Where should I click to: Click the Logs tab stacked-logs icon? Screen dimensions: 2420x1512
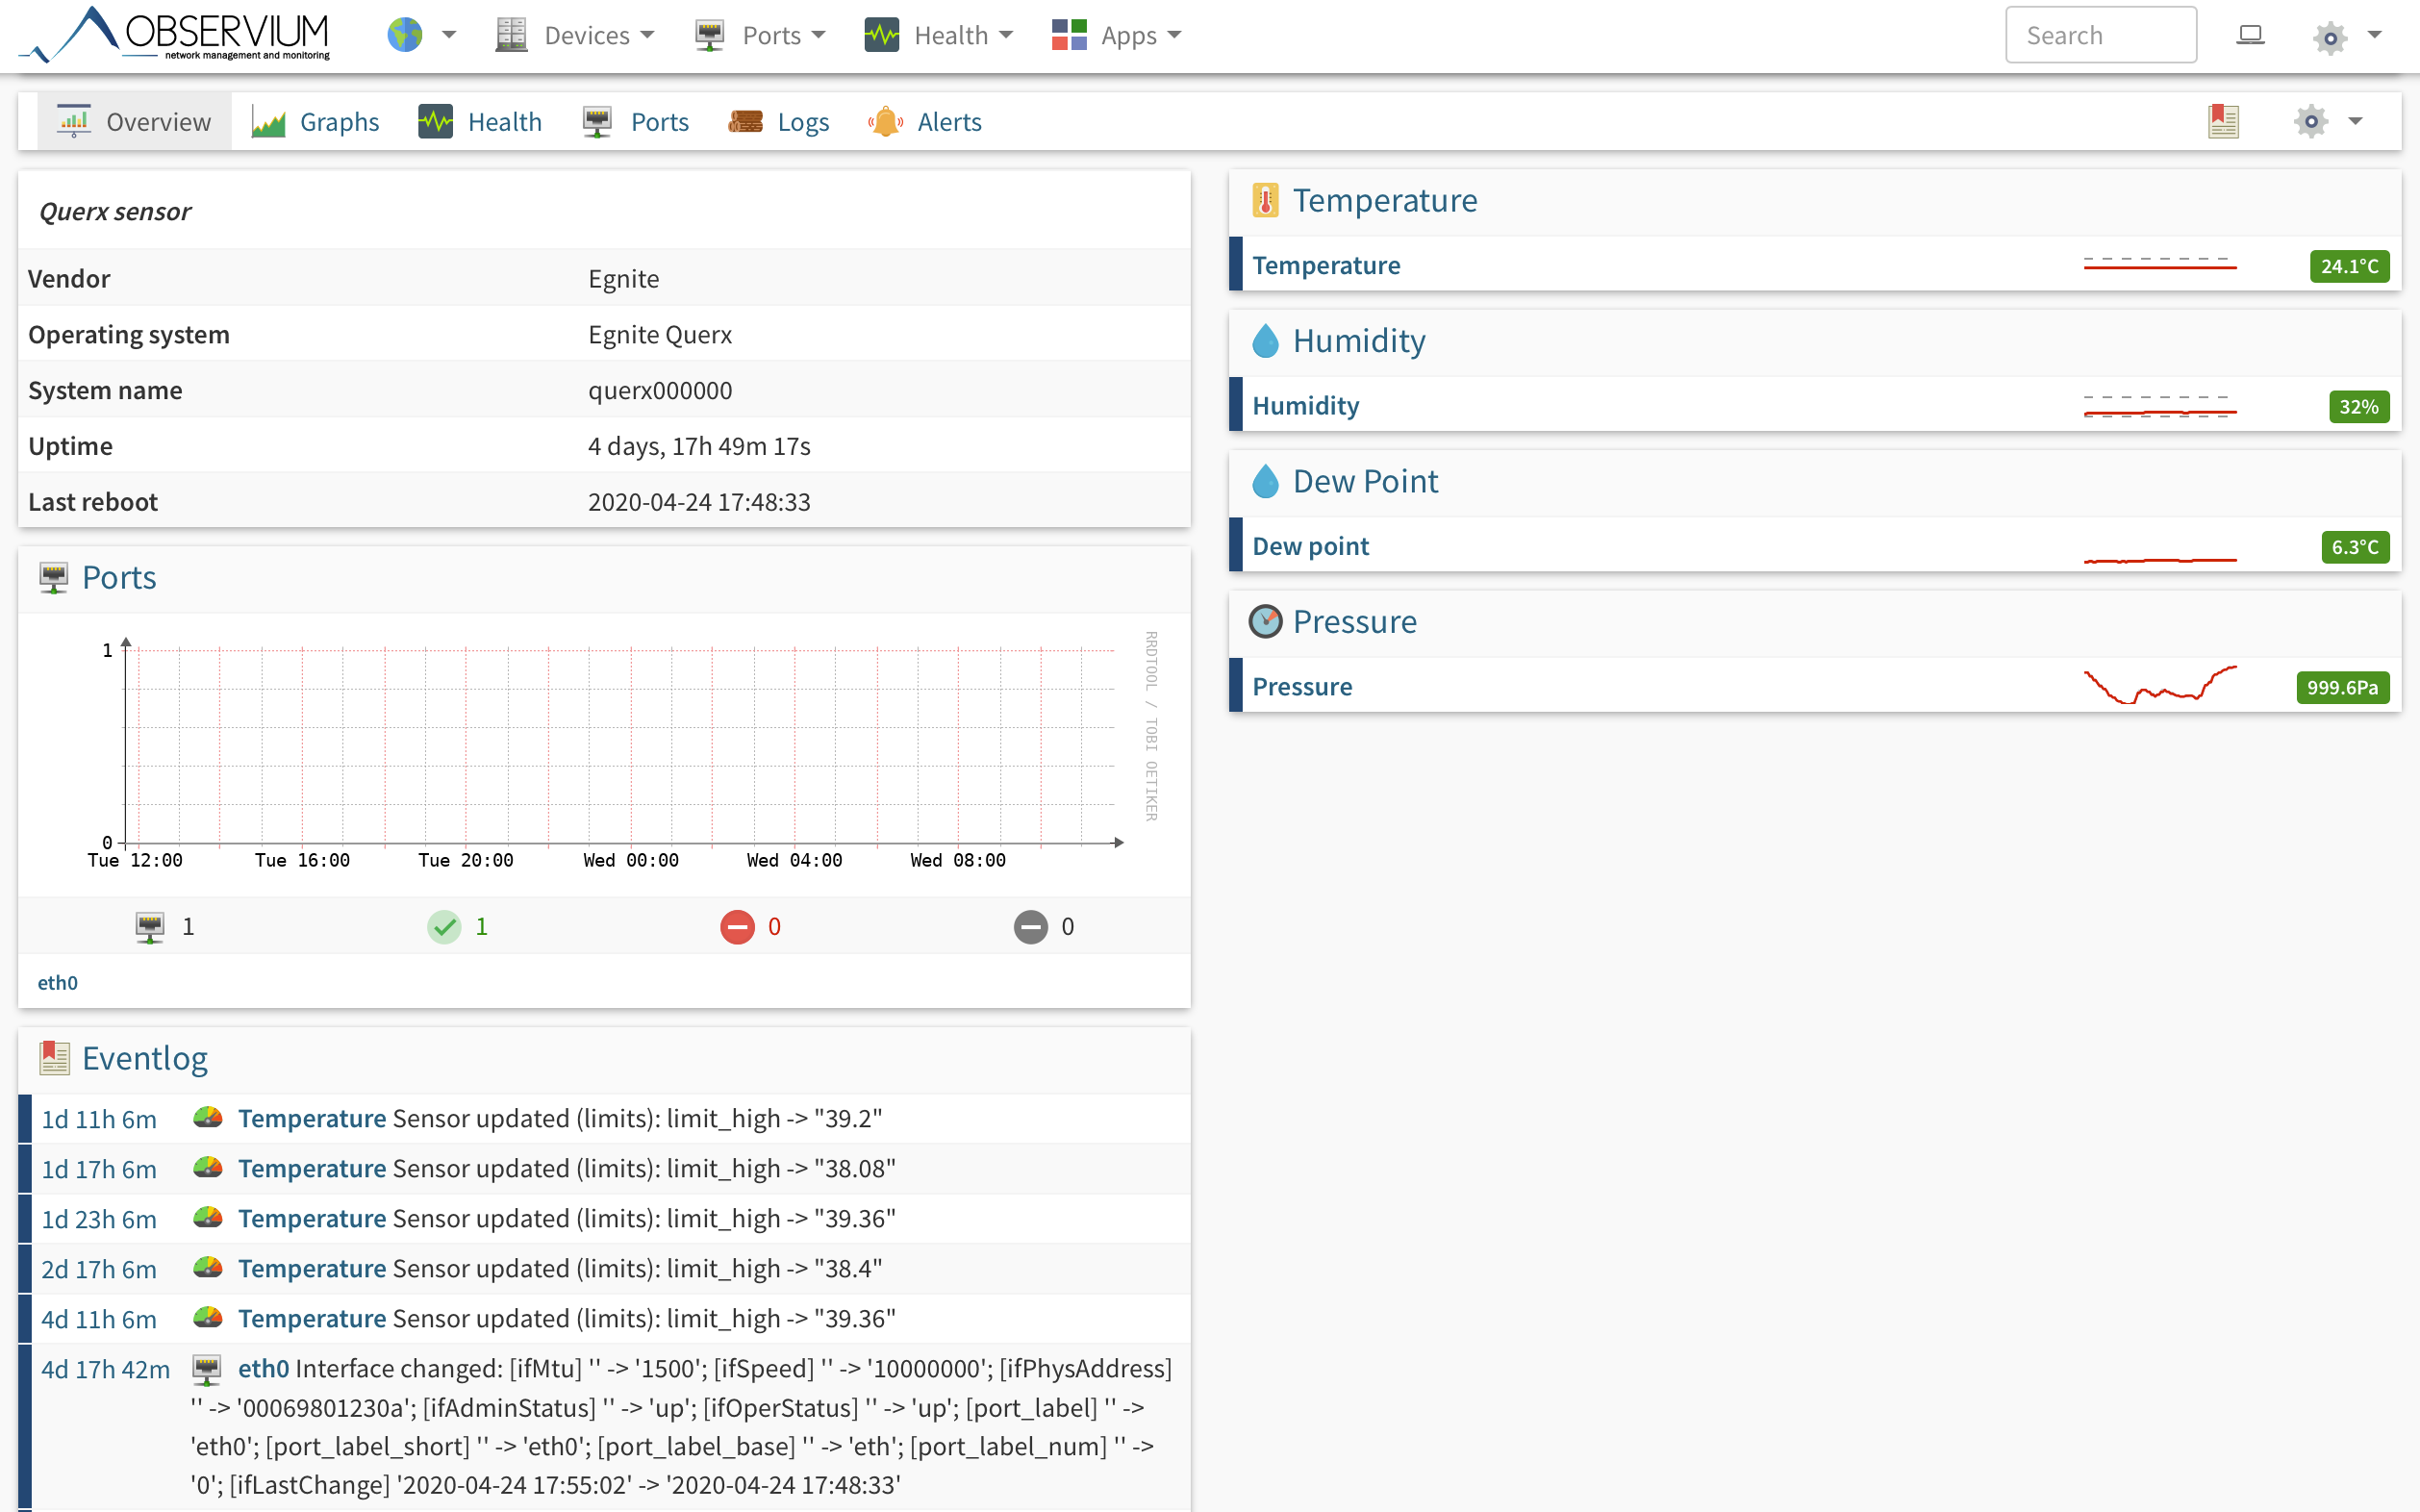746,122
